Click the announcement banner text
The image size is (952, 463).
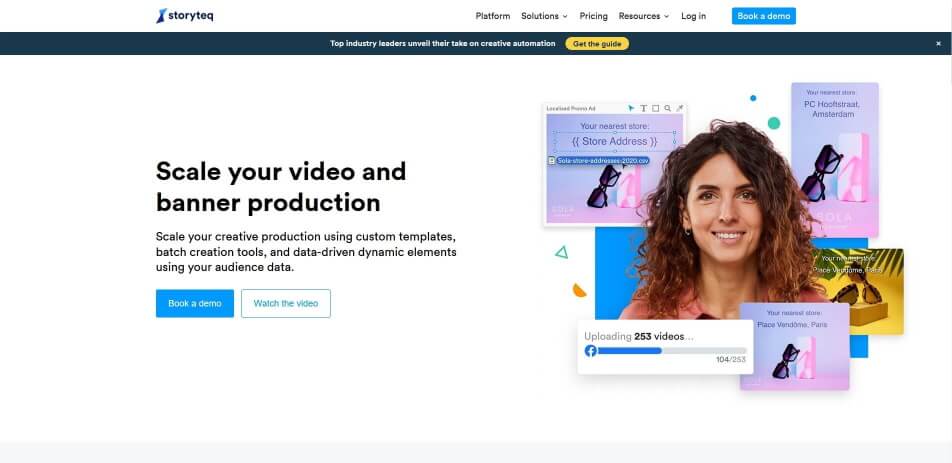coord(443,44)
